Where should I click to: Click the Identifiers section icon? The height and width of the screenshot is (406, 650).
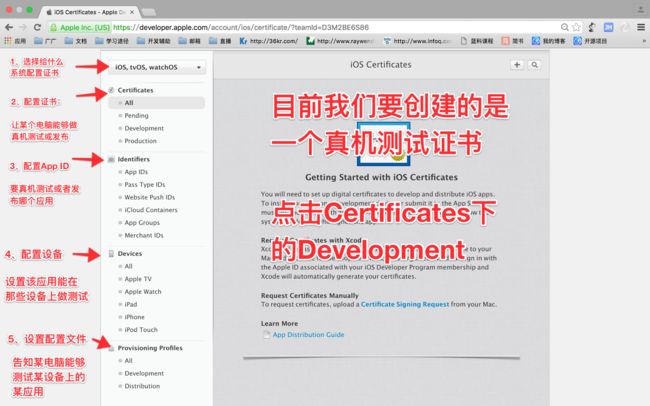tap(111, 159)
